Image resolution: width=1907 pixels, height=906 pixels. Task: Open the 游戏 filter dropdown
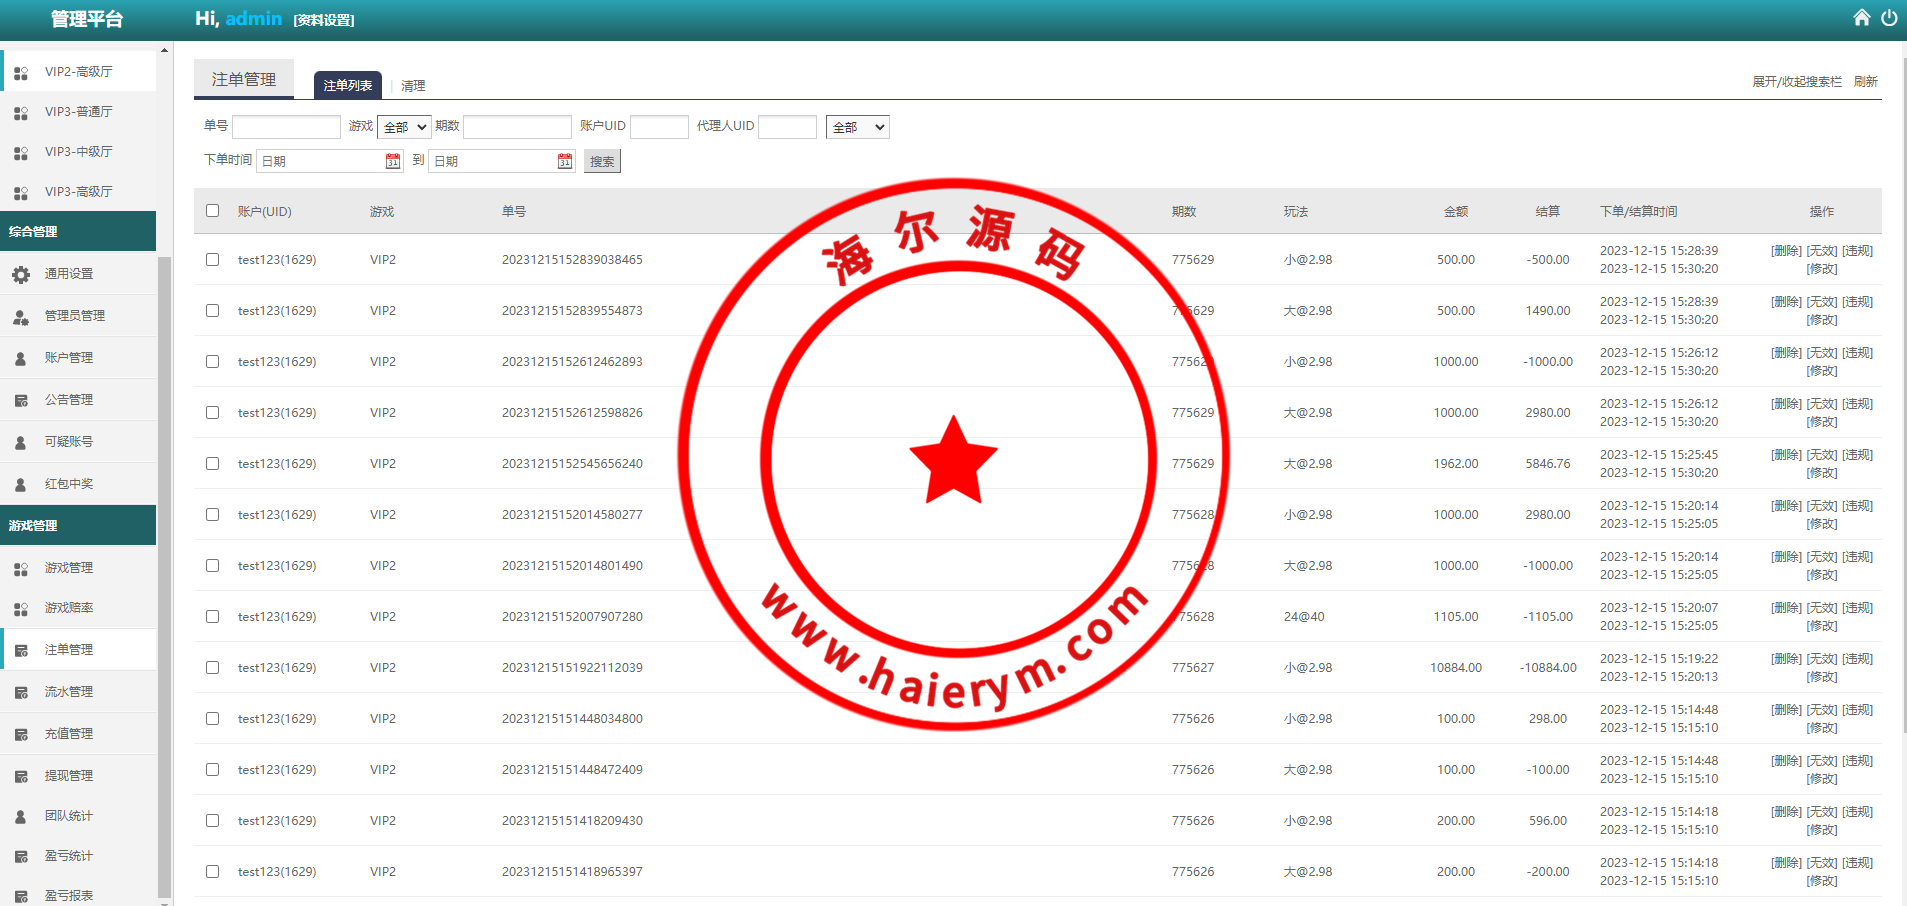(x=403, y=127)
